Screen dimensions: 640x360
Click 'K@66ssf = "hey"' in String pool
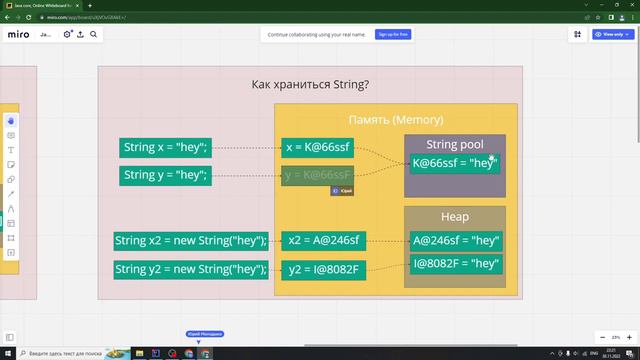point(455,164)
